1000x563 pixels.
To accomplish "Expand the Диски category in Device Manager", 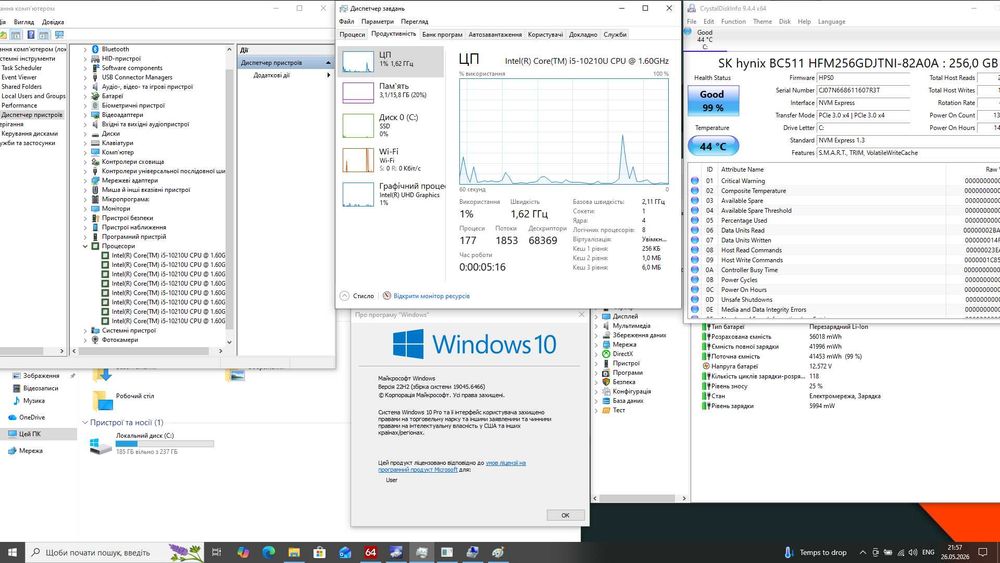I will (85, 134).
